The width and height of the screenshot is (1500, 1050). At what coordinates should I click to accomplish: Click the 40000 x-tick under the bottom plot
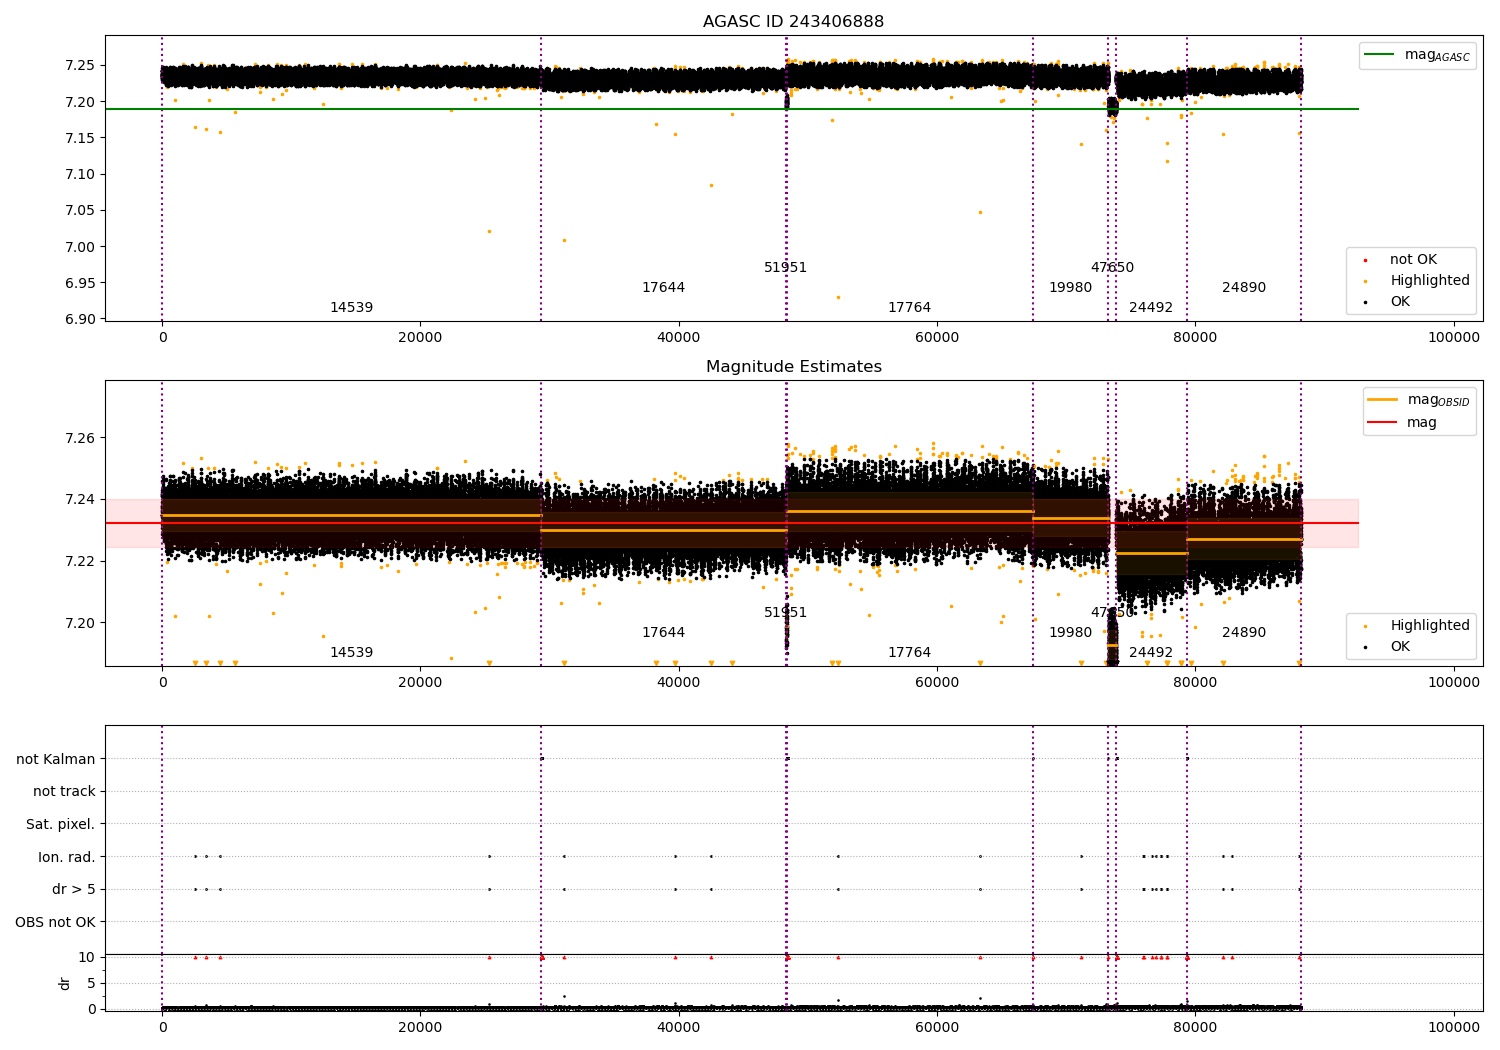point(678,1027)
